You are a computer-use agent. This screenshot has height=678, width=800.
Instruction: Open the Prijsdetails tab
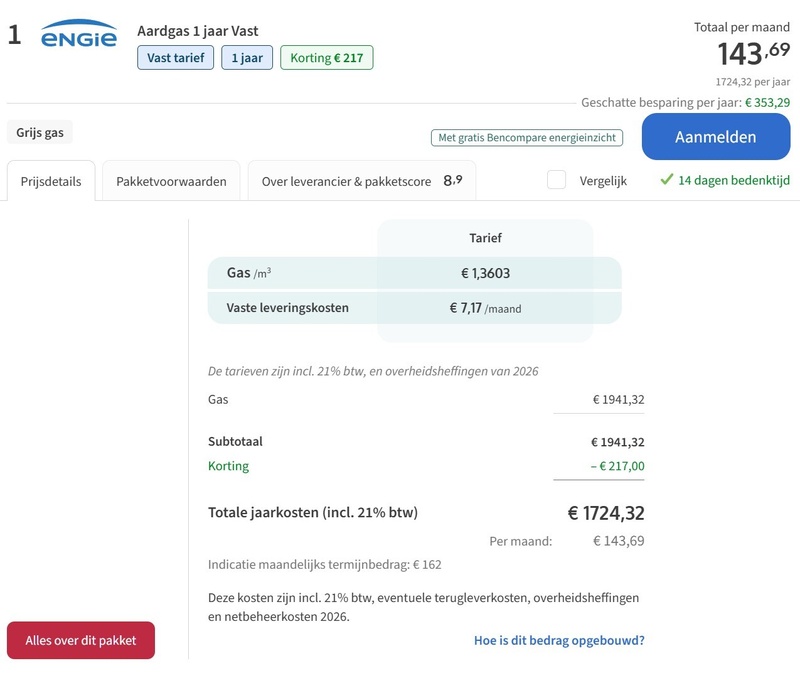click(x=51, y=181)
